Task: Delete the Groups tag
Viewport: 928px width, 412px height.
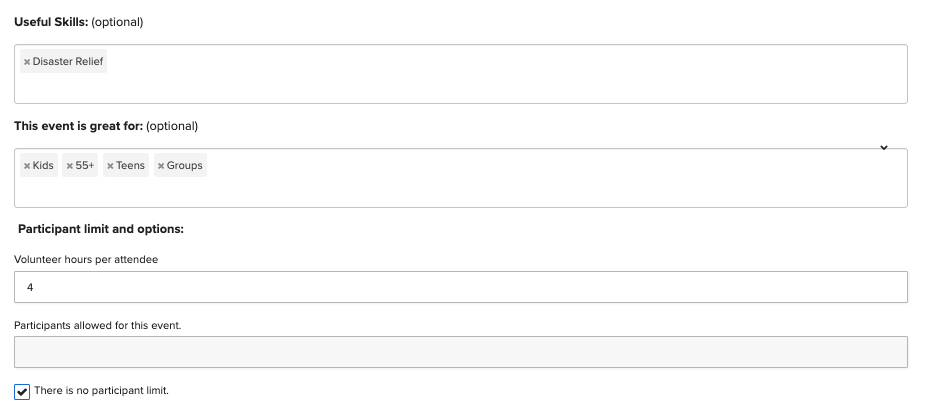Action: 161,166
